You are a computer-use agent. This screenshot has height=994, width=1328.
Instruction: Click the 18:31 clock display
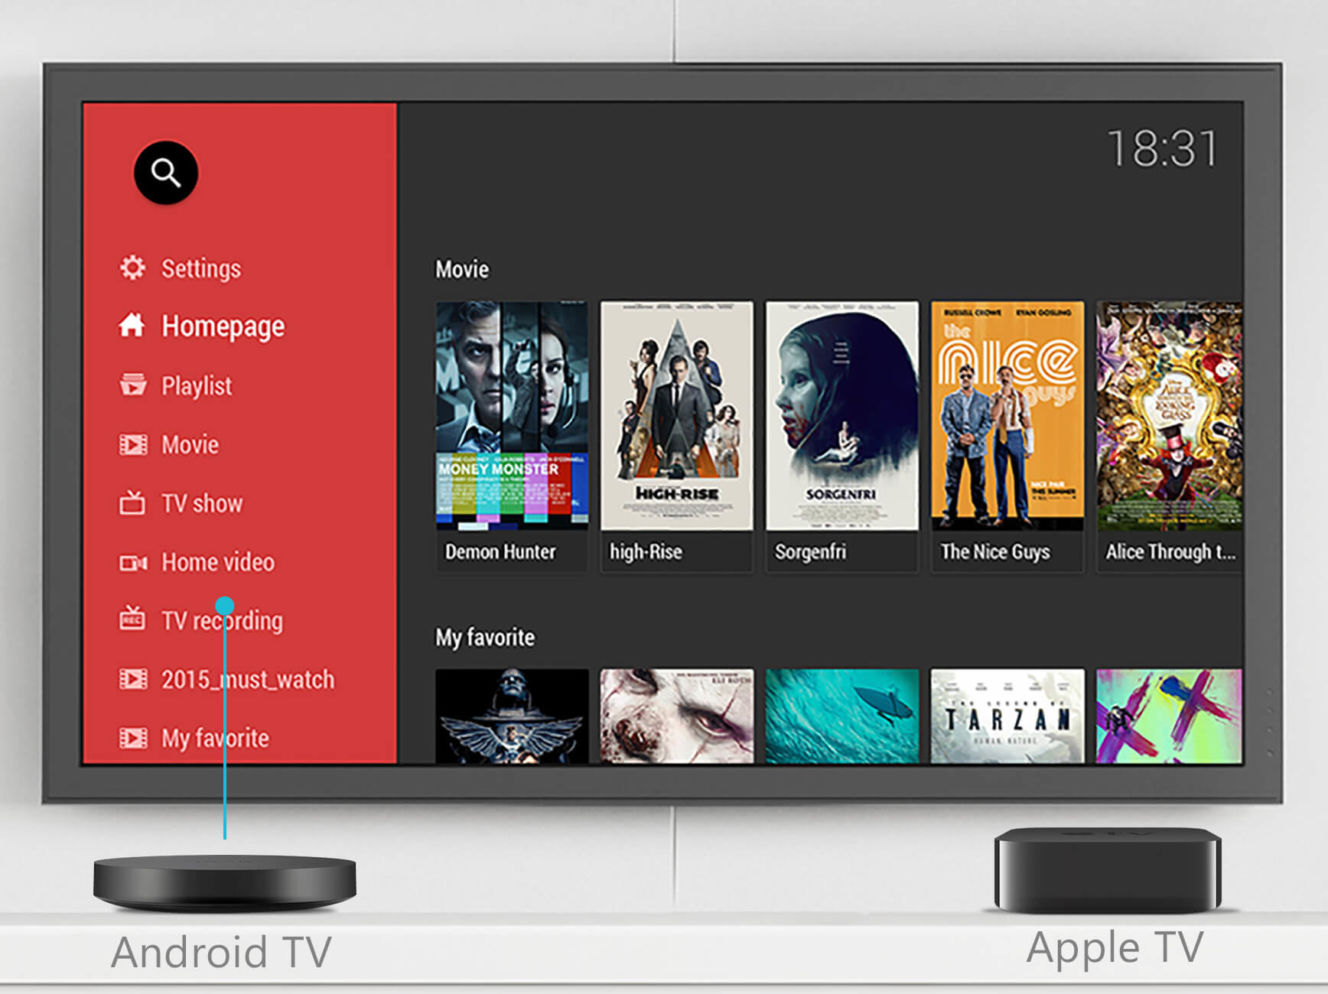coord(1163,150)
